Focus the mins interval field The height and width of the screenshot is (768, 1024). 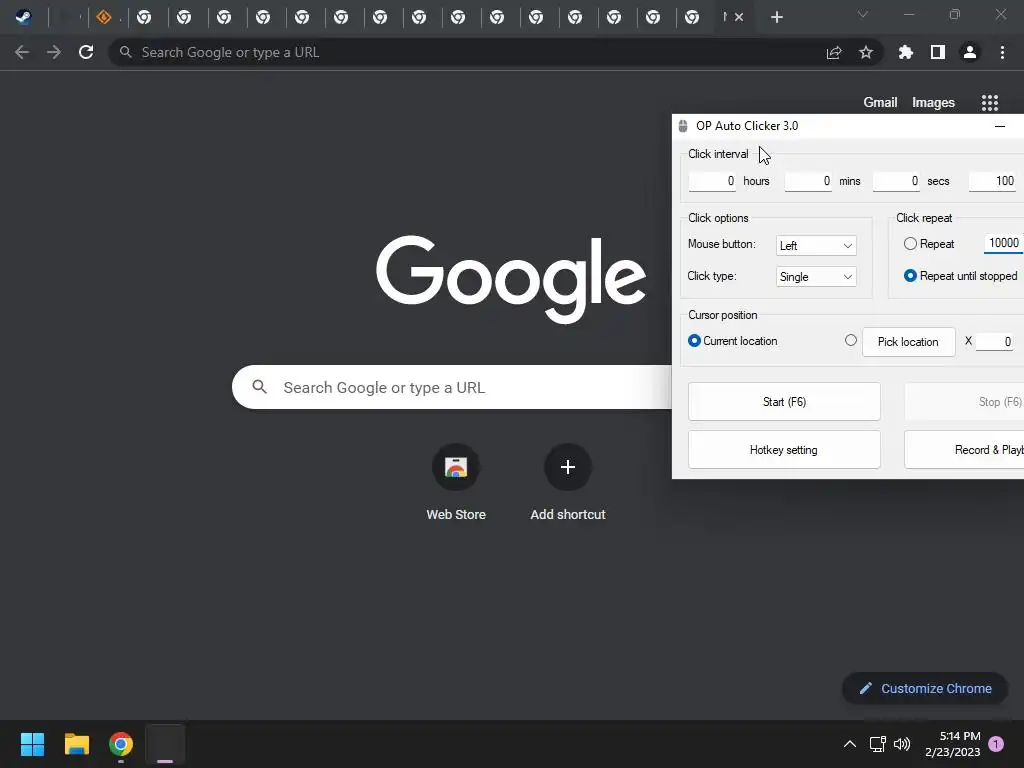point(808,181)
